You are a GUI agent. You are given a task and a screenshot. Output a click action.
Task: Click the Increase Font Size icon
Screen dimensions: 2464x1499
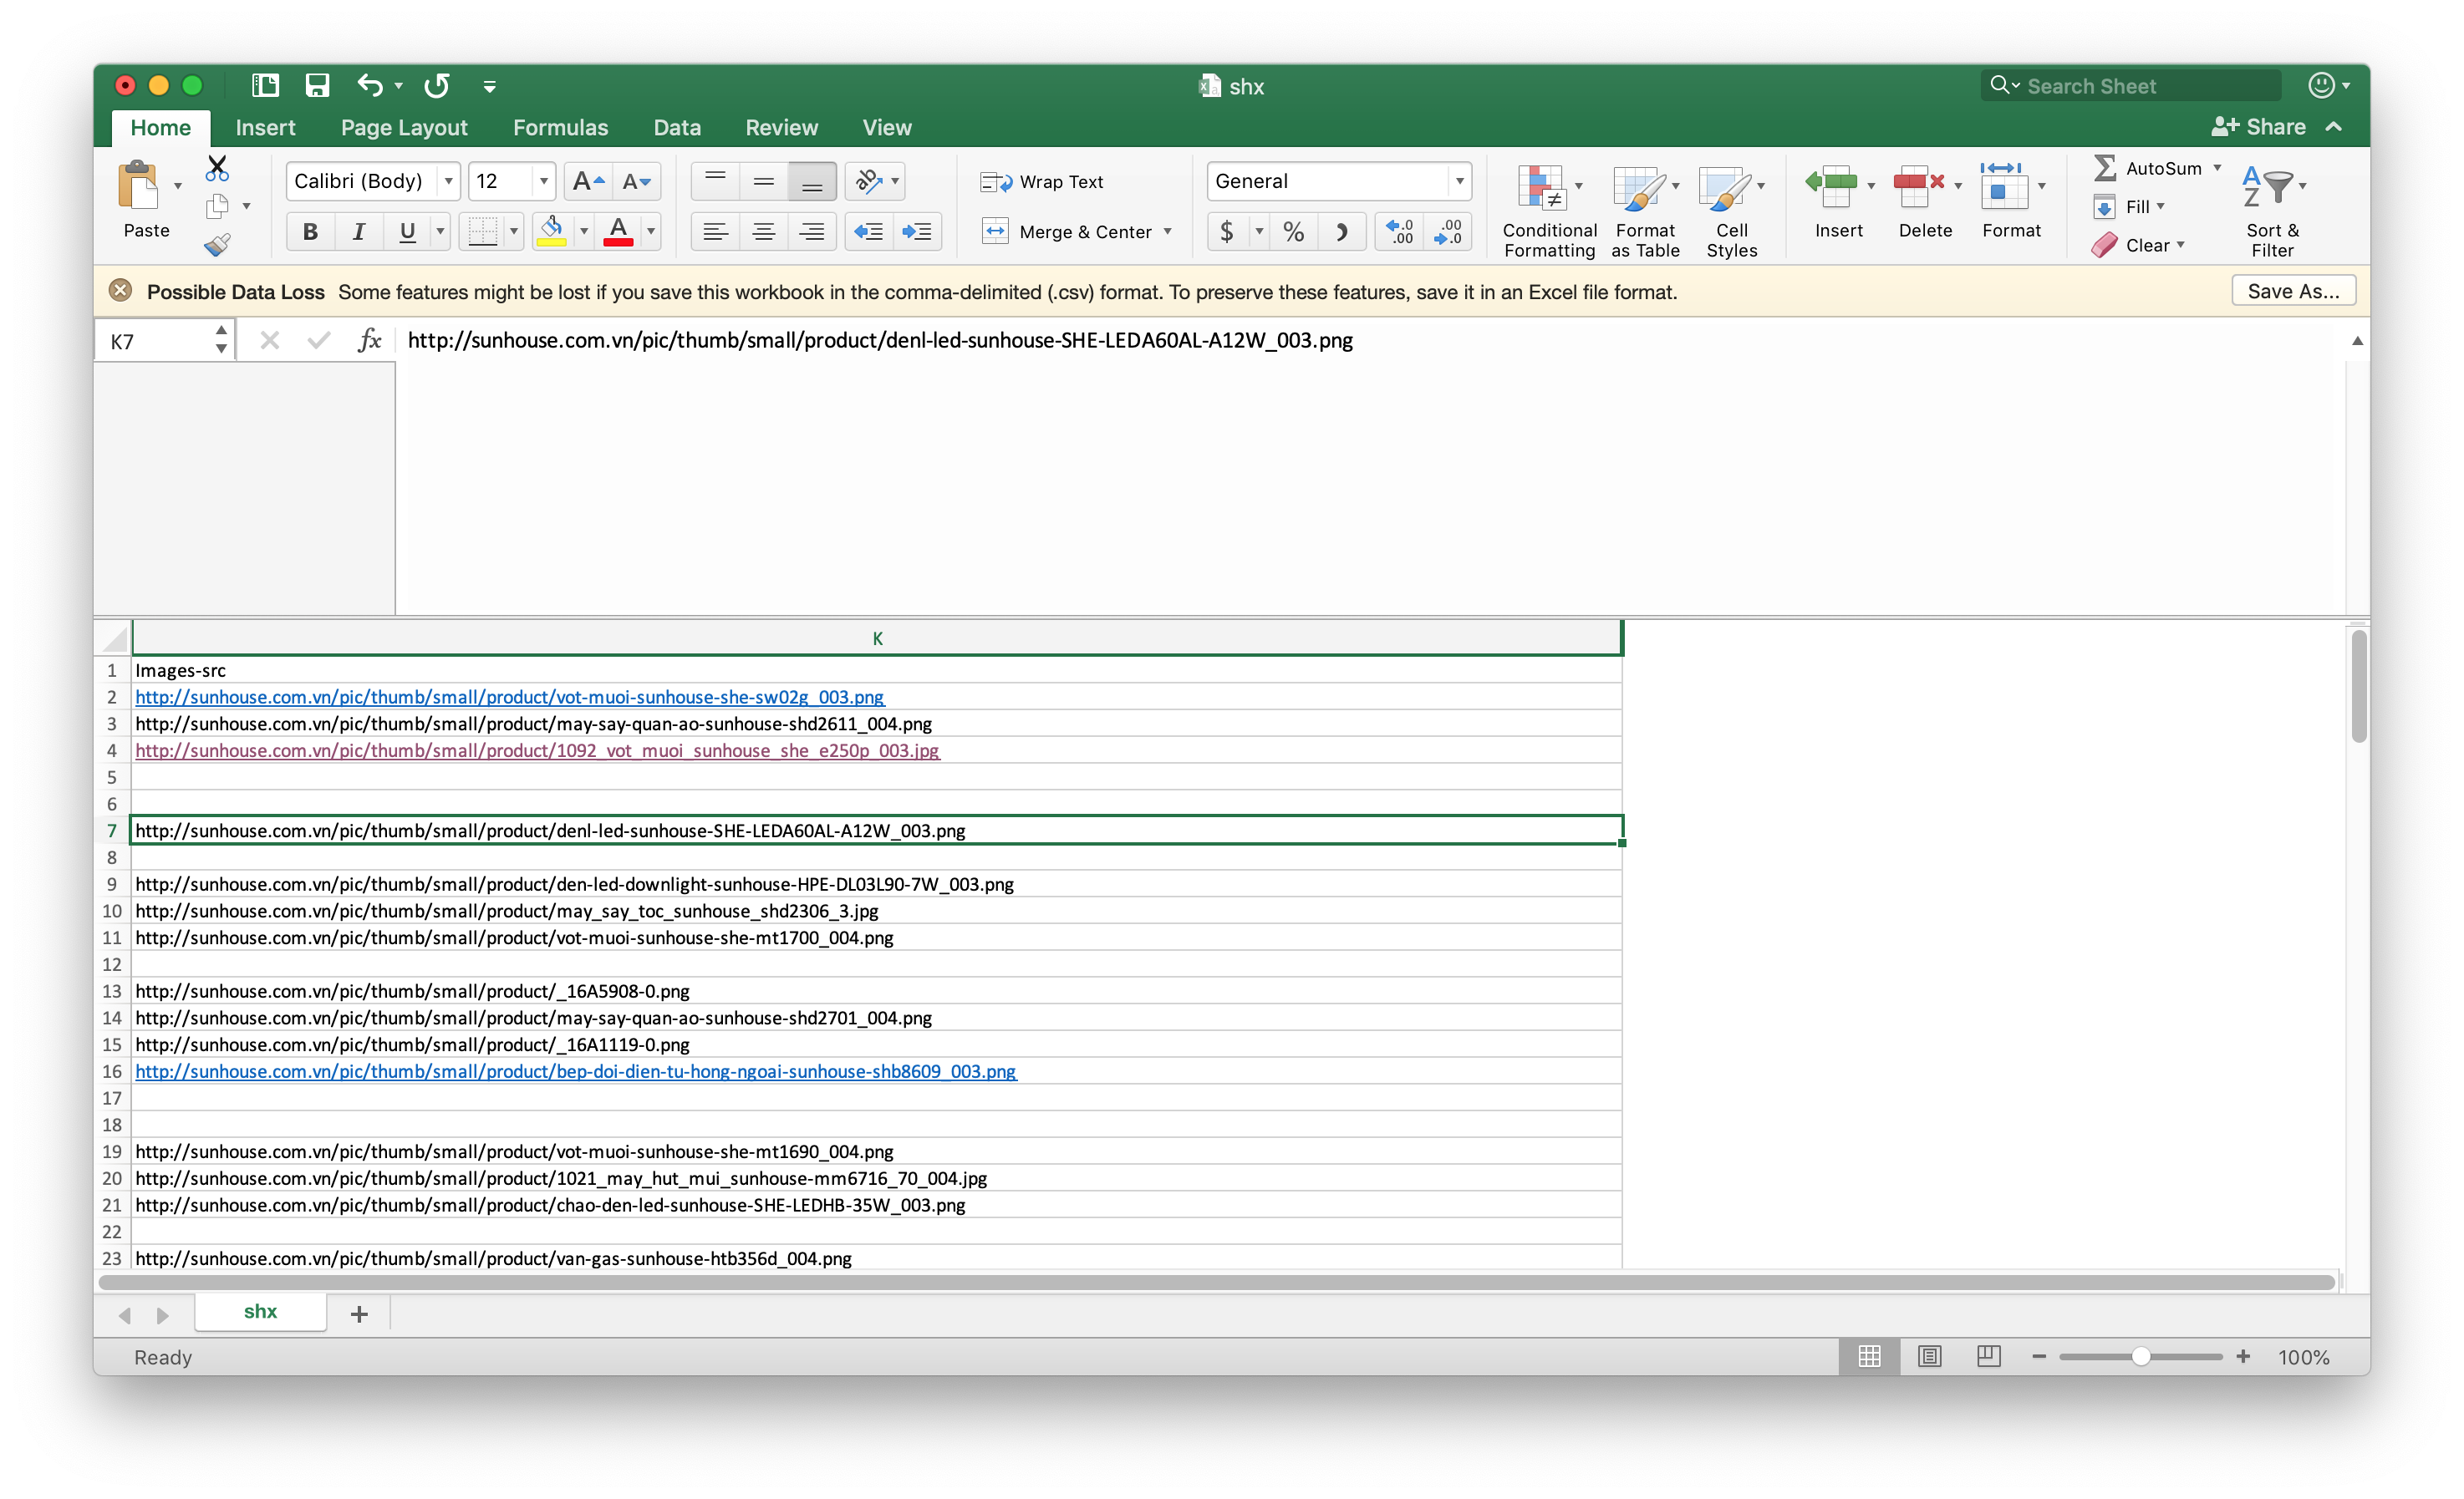click(588, 181)
